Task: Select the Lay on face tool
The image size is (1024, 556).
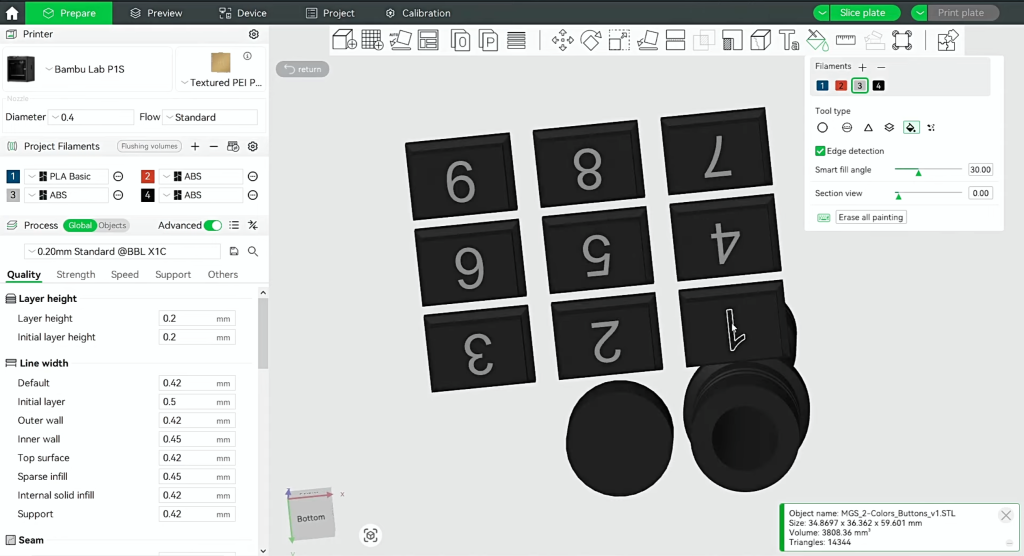Action: click(647, 41)
